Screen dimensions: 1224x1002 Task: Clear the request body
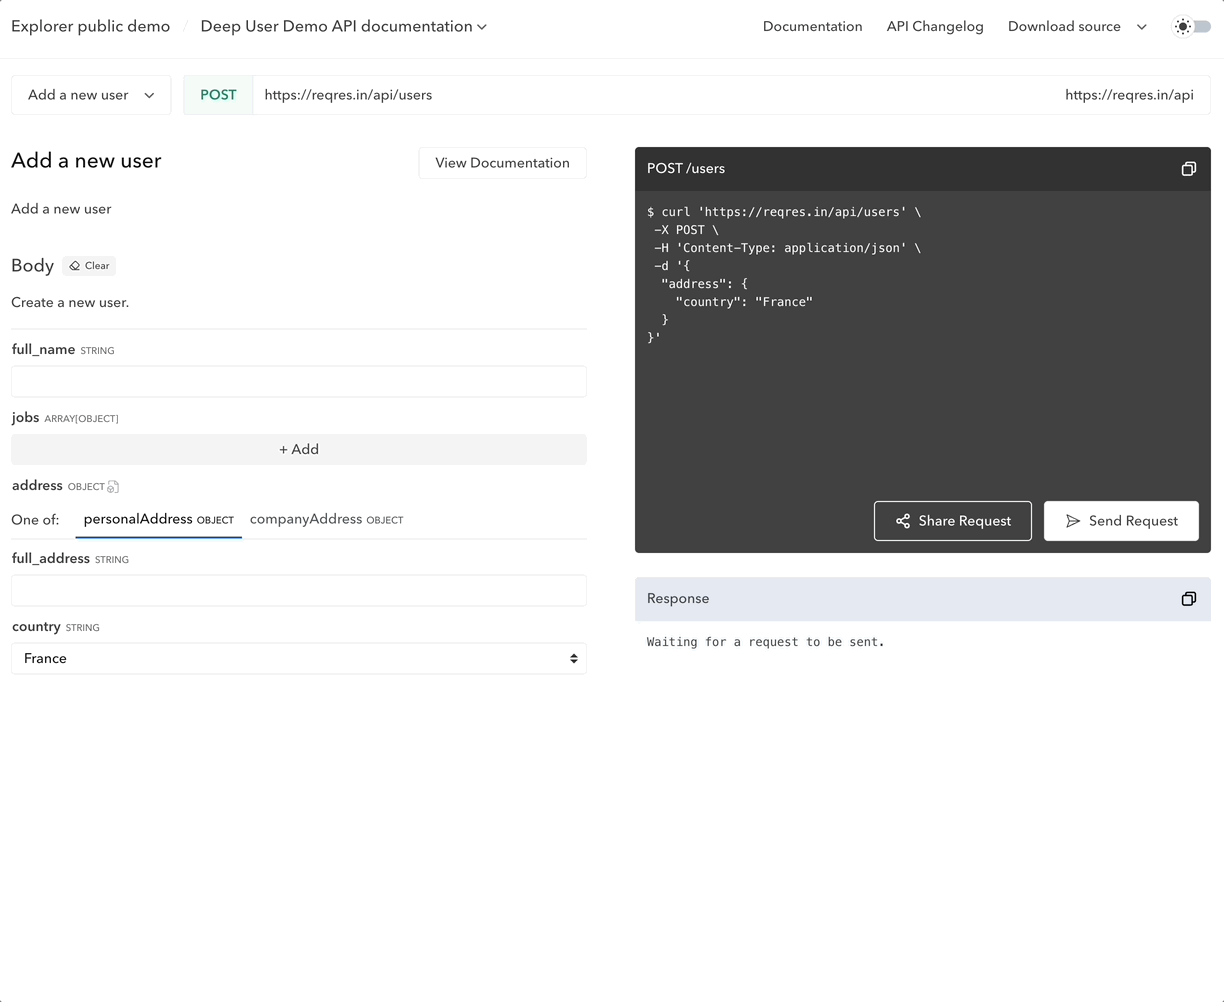coord(89,266)
